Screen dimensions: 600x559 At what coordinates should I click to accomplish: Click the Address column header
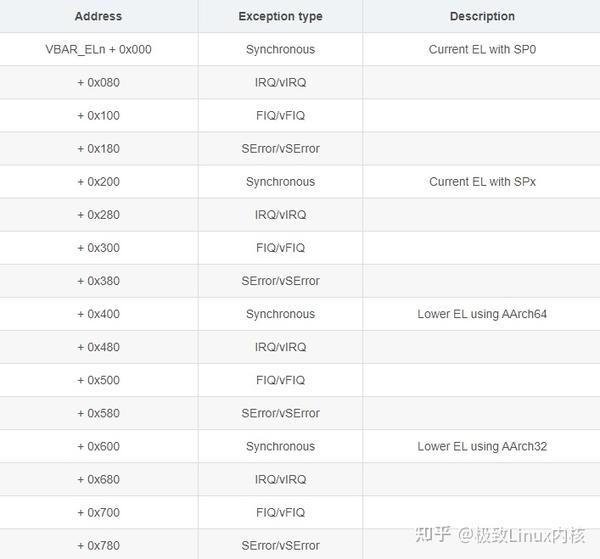[x=98, y=16]
